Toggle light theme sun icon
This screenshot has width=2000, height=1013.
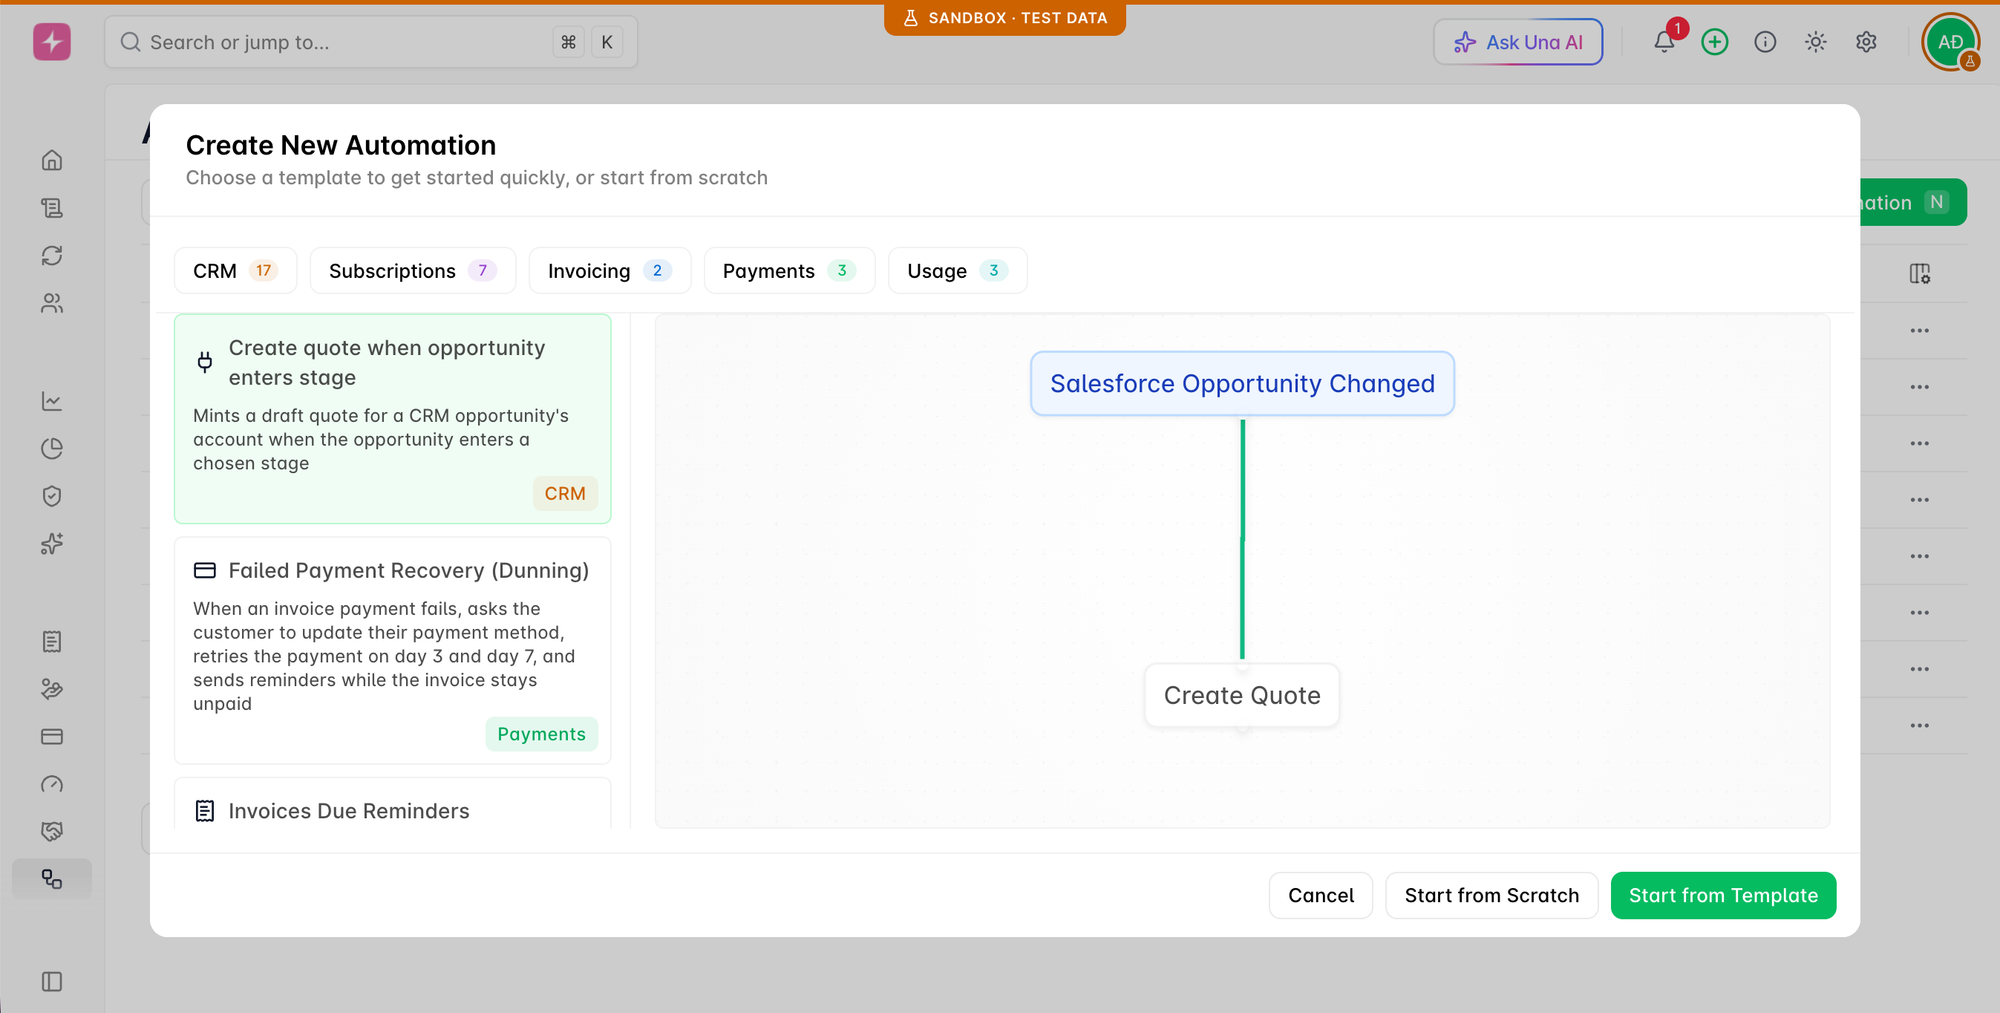click(x=1816, y=42)
